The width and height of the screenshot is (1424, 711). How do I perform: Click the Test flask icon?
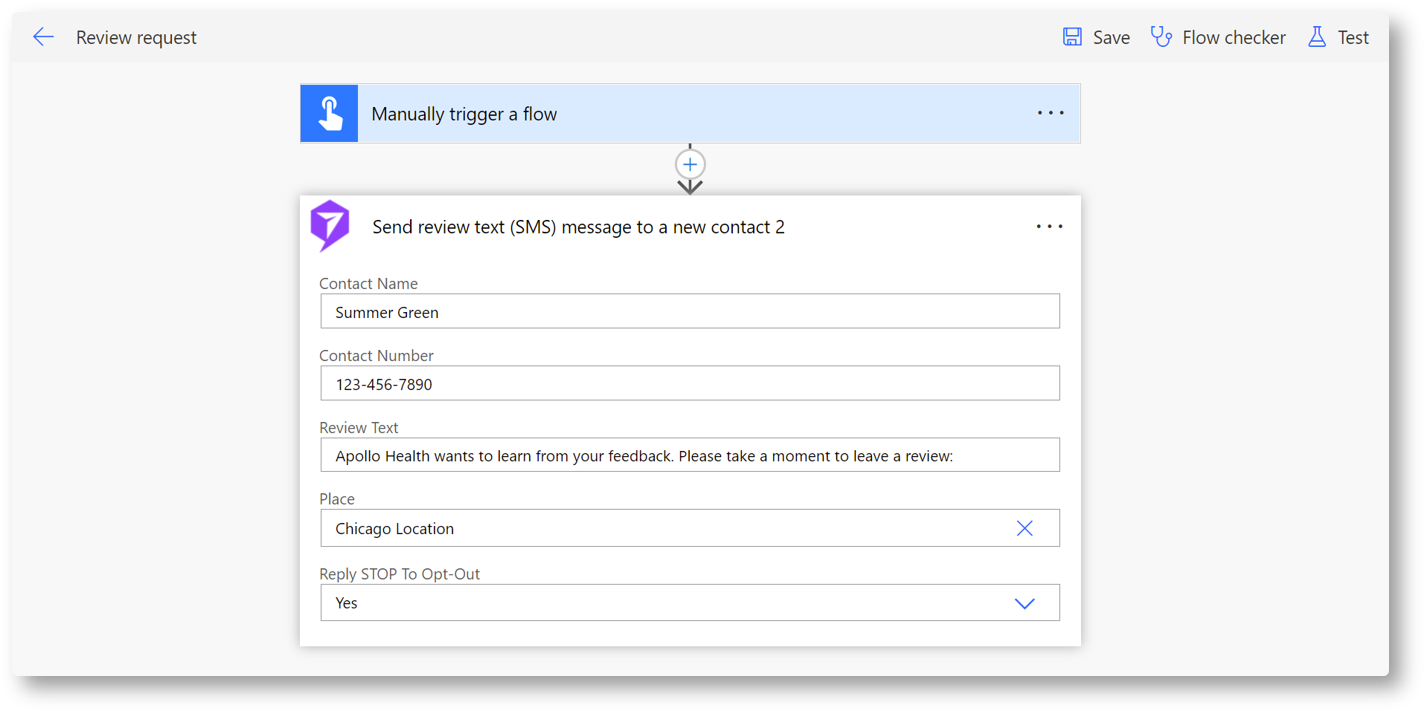coord(1317,37)
